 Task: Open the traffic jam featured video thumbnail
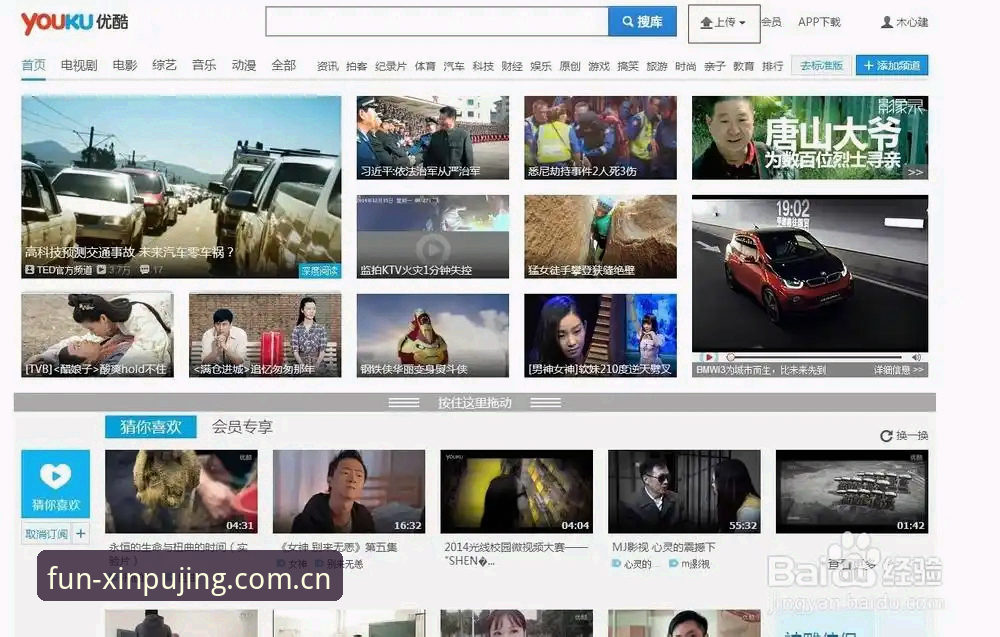[x=181, y=187]
